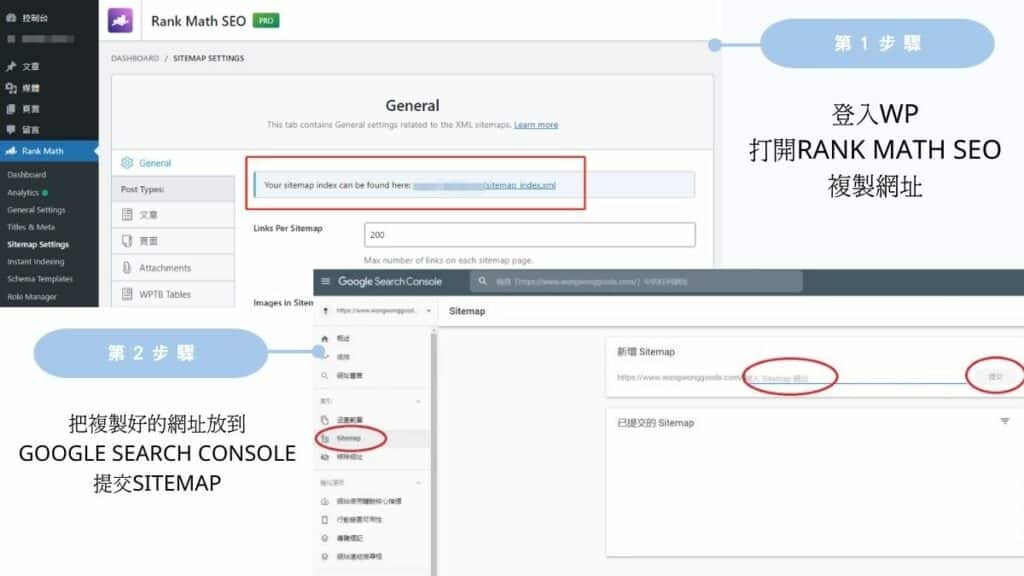Open the 文章 pin icon in WordPress sidebar
The image size is (1024, 576).
pos(10,66)
